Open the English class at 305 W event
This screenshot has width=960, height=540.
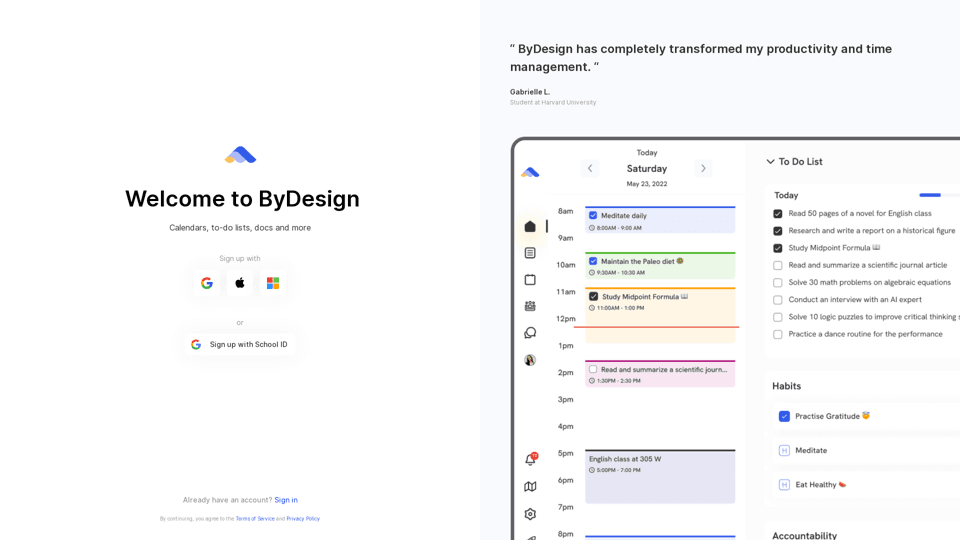pos(660,476)
